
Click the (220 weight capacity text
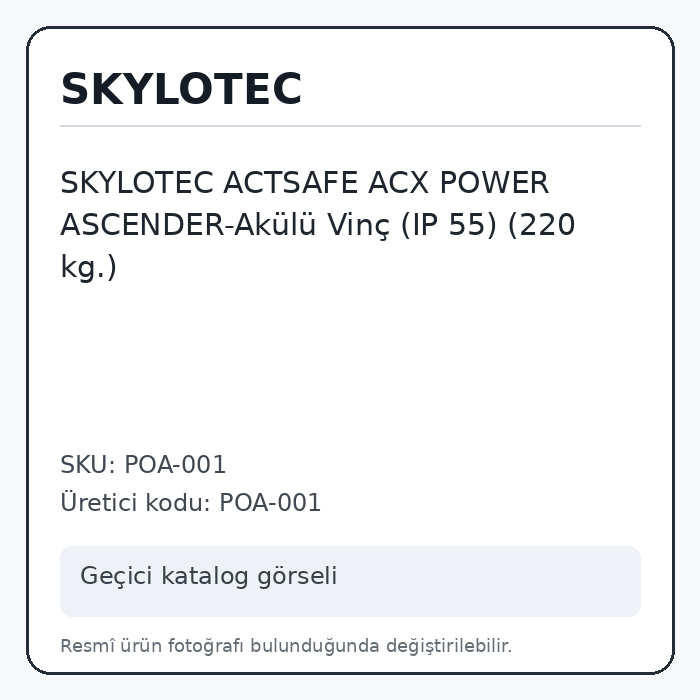tap(541, 225)
